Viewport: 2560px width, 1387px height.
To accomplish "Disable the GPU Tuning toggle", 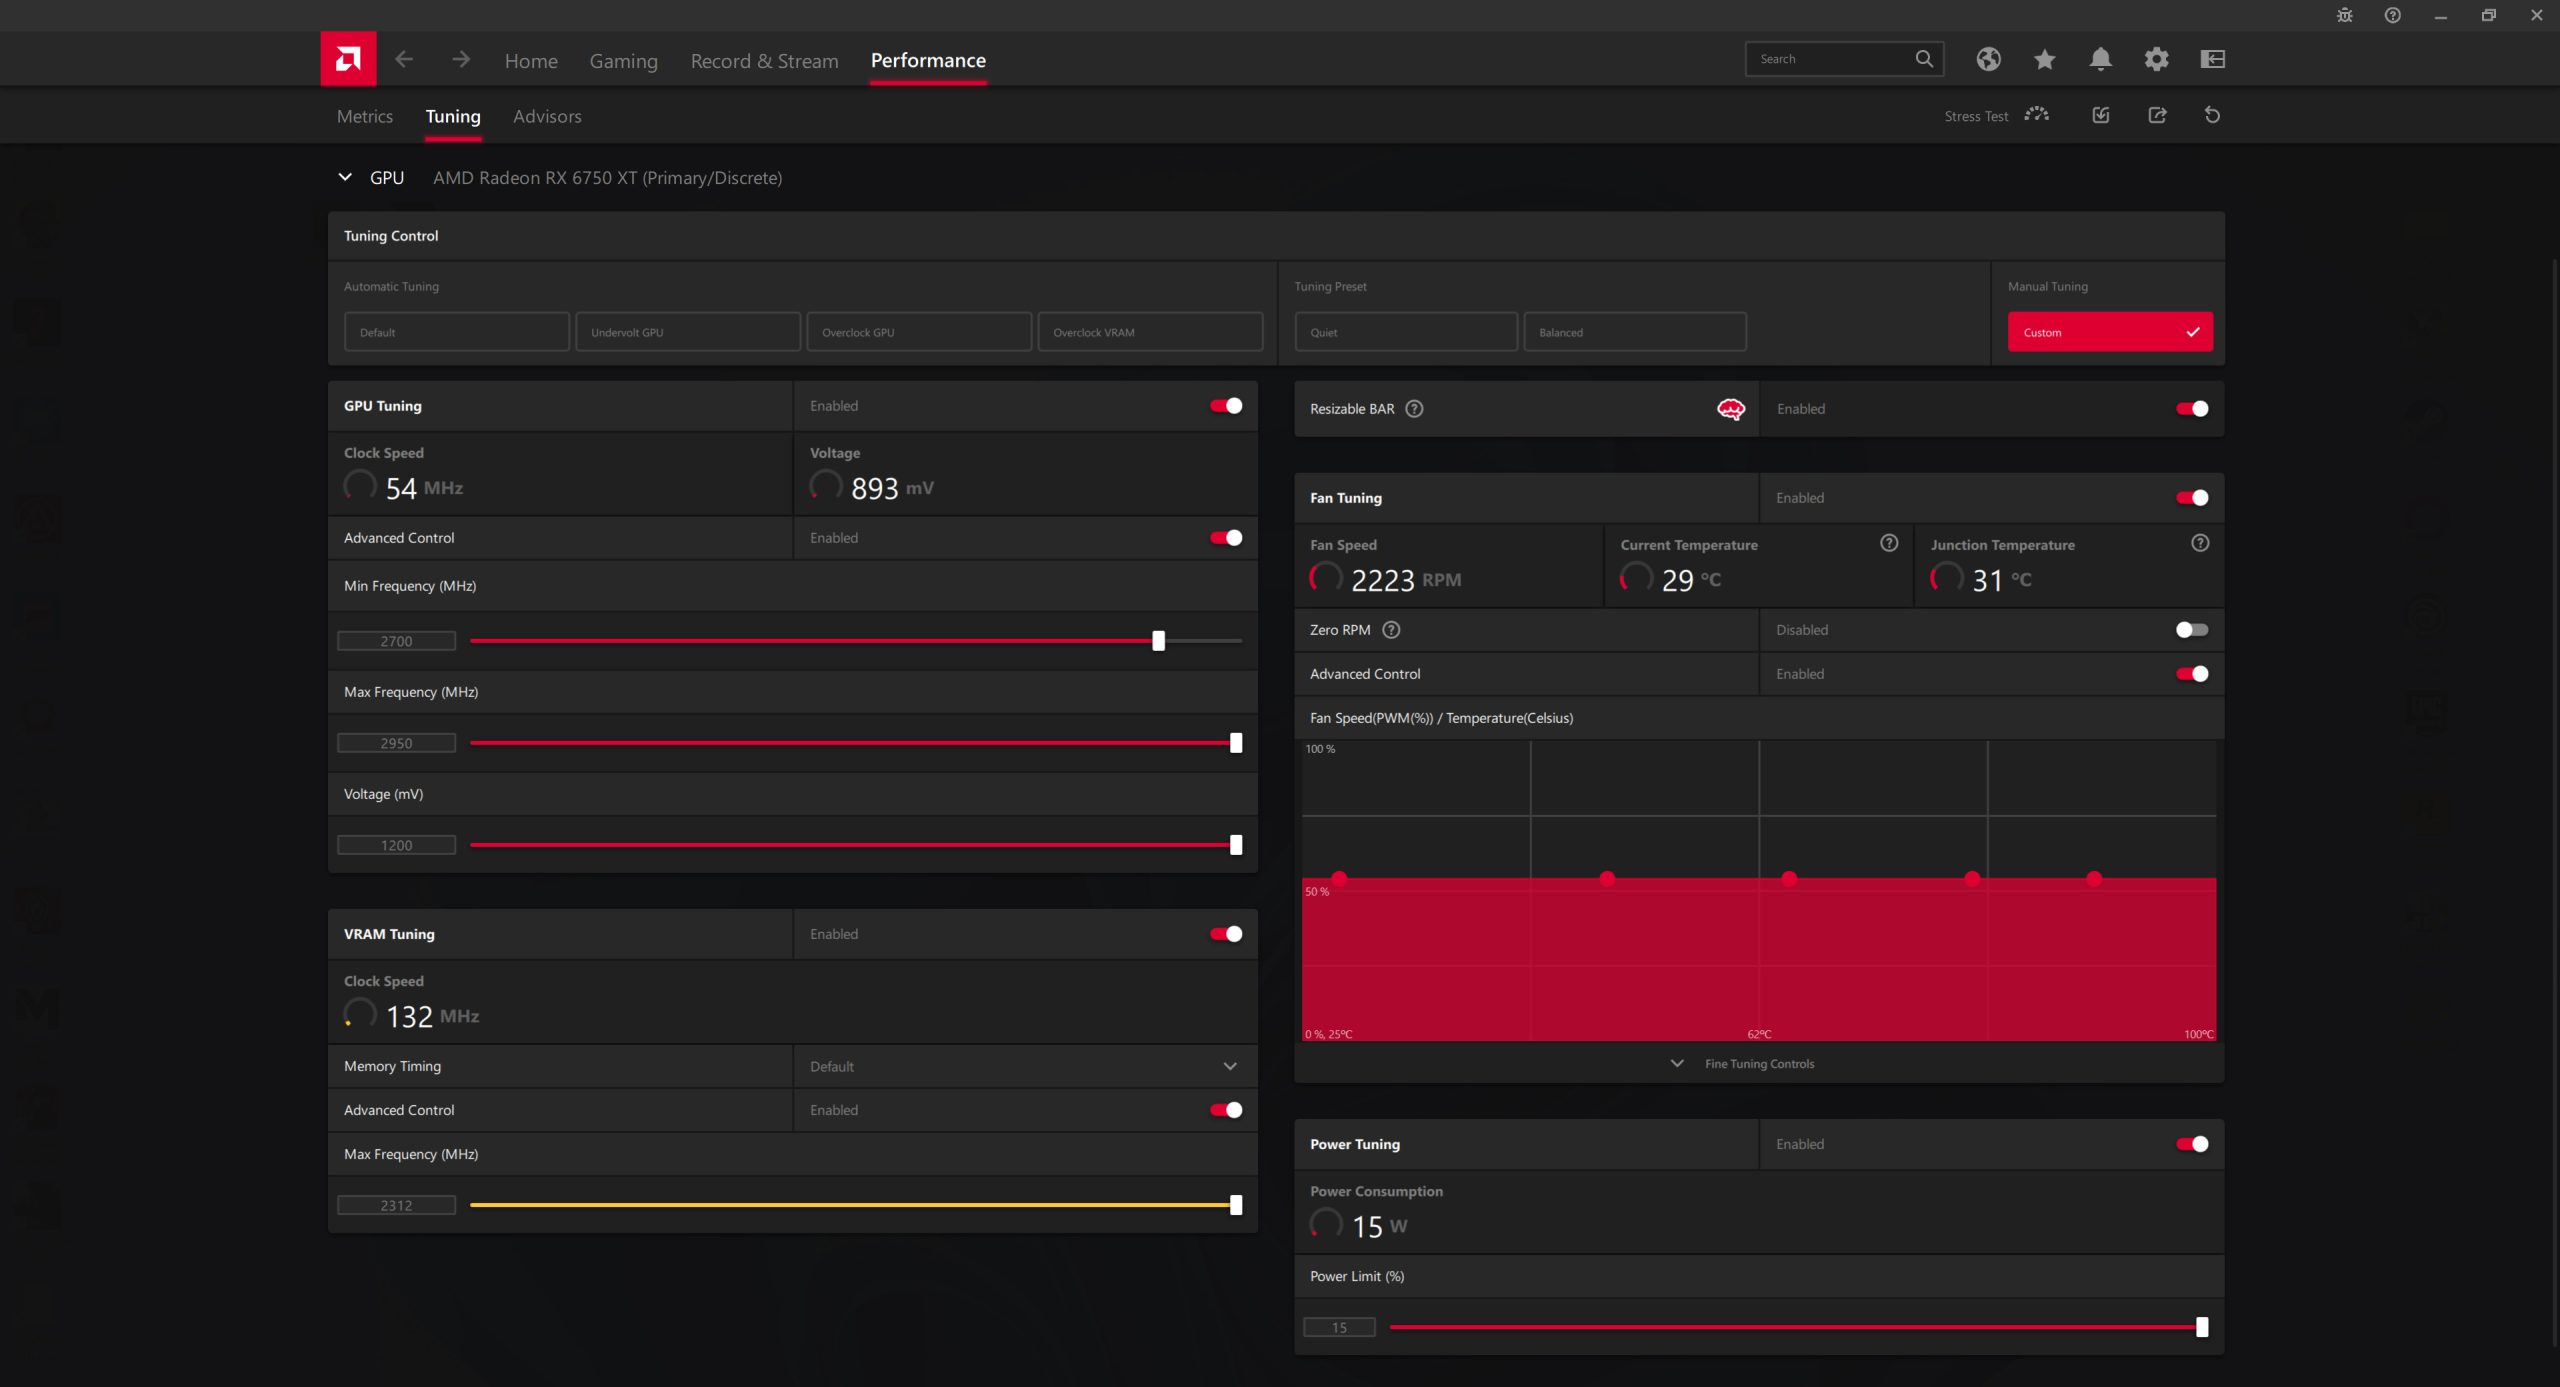I will 1226,405.
